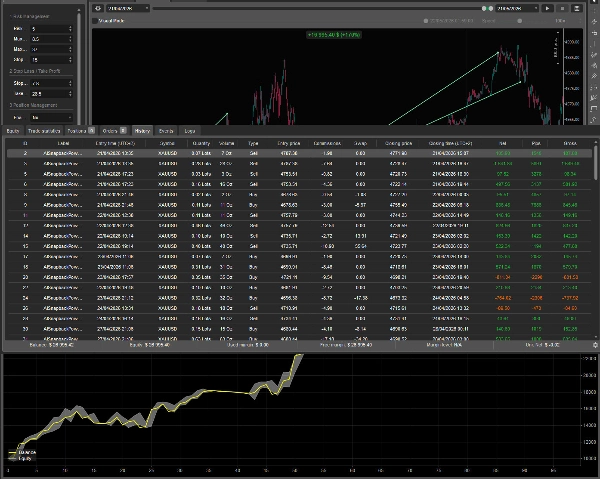Click the Equity legend entry in equity chart
The width and height of the screenshot is (600, 479).
20,458
